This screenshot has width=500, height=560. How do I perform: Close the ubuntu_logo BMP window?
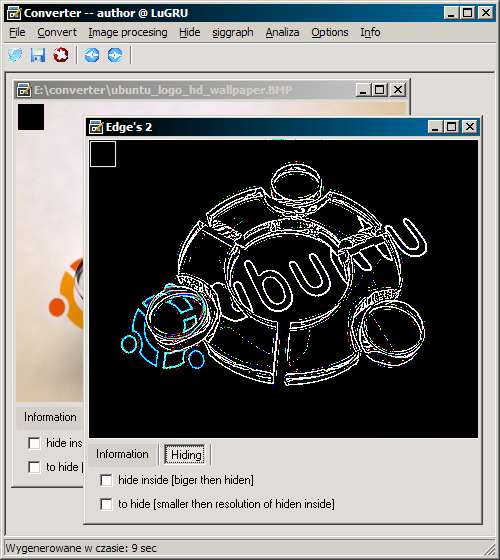click(x=398, y=90)
